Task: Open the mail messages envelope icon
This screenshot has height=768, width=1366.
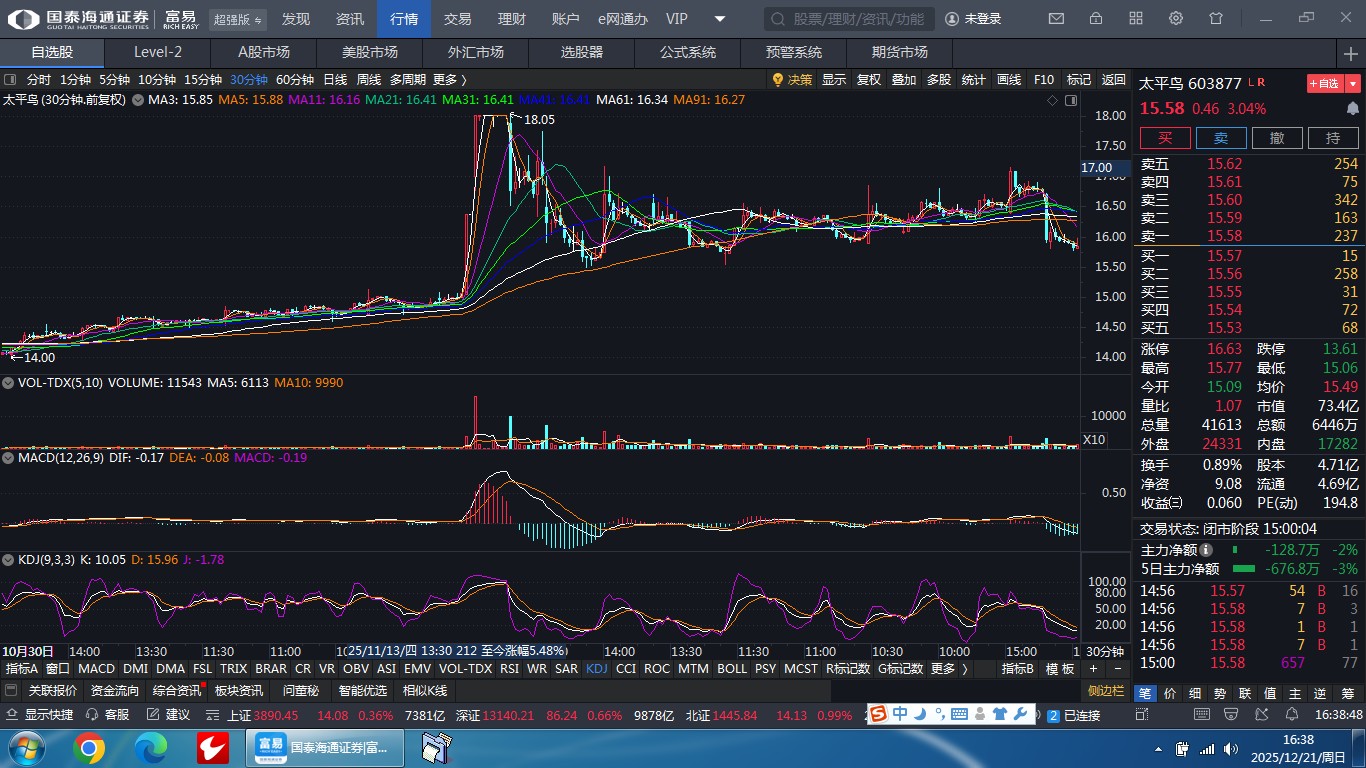Action: click(1056, 19)
